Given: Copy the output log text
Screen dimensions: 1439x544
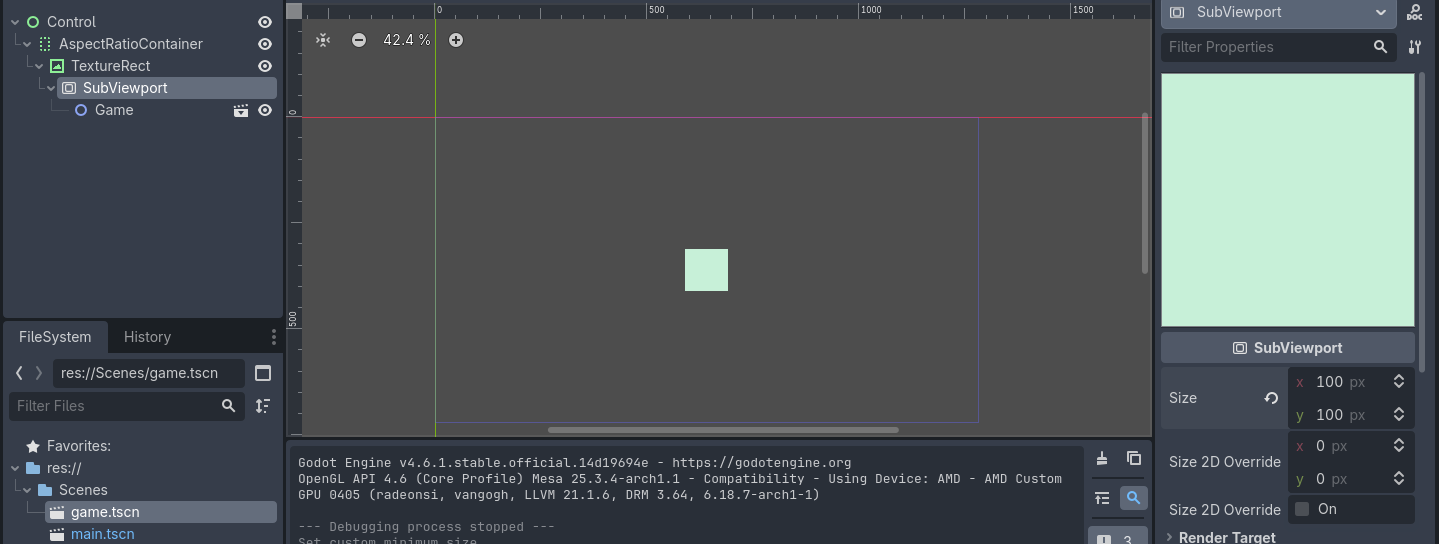Looking at the screenshot, I should coord(1134,458).
